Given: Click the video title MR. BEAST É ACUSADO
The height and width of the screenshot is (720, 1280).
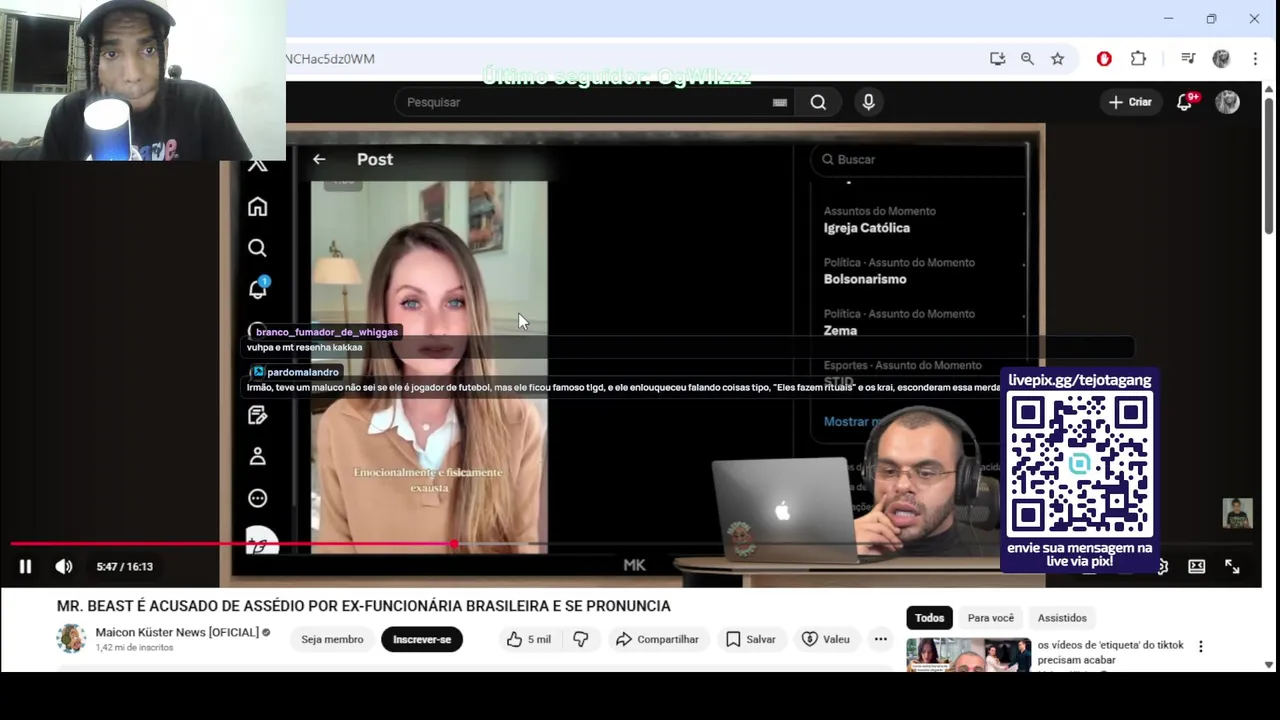Looking at the screenshot, I should click(x=363, y=606).
